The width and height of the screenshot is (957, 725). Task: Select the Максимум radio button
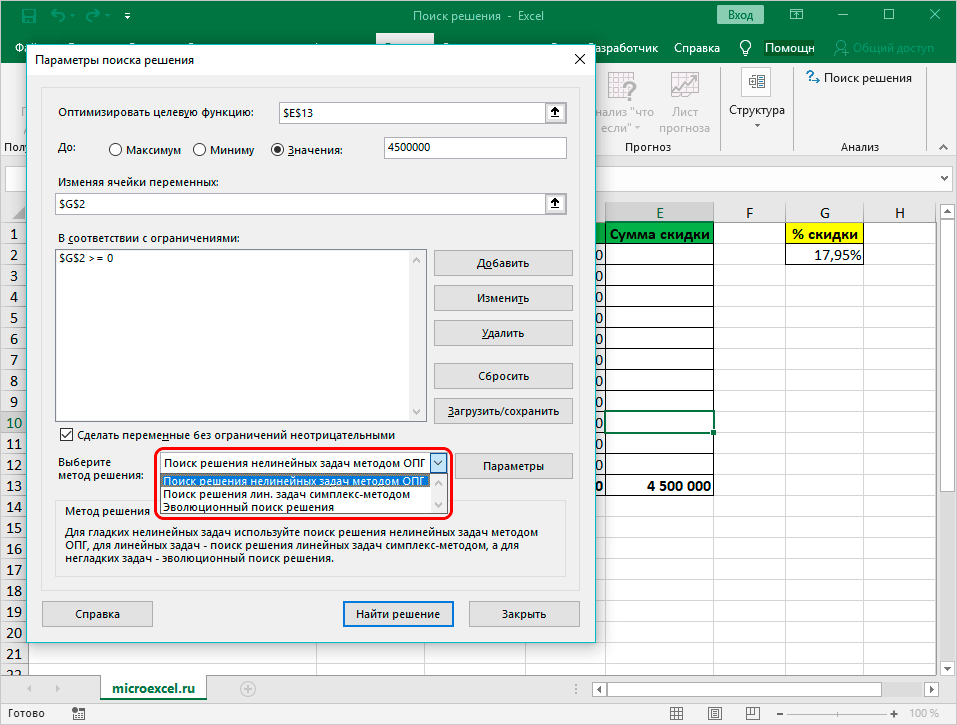(116, 150)
